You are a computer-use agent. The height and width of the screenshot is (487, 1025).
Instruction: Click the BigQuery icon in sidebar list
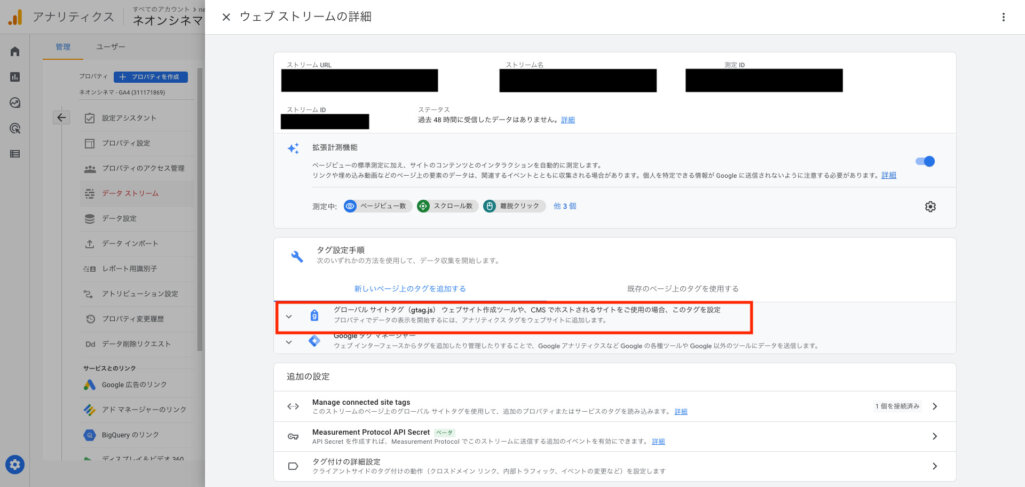pyautogui.click(x=90, y=435)
